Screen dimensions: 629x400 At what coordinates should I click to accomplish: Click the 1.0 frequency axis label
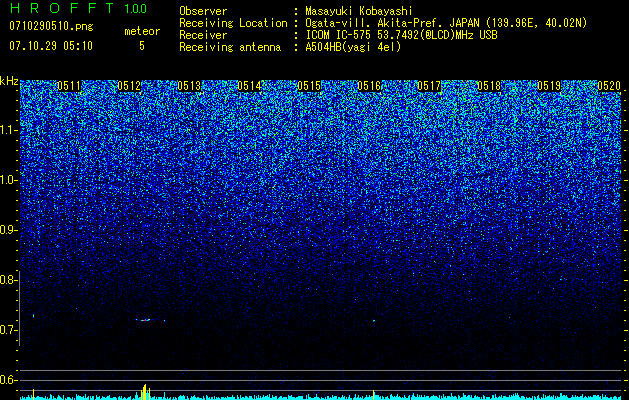point(8,180)
